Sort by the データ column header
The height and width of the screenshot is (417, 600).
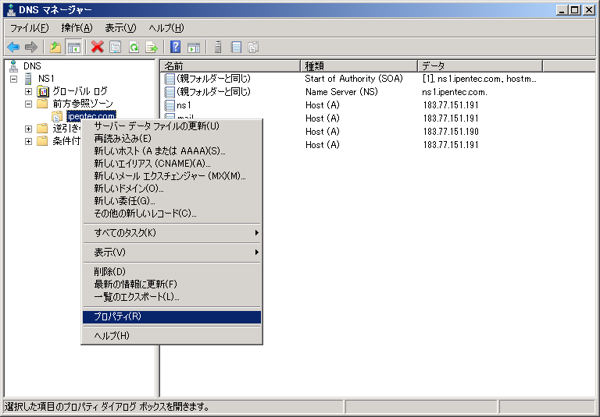pos(480,66)
